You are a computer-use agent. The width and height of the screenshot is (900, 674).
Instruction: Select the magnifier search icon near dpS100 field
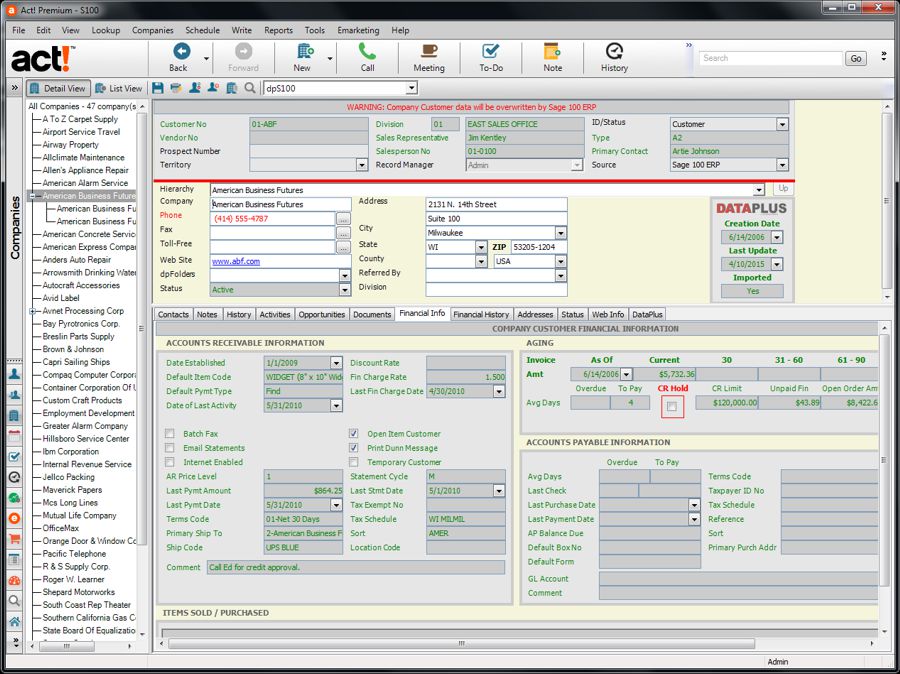248,88
